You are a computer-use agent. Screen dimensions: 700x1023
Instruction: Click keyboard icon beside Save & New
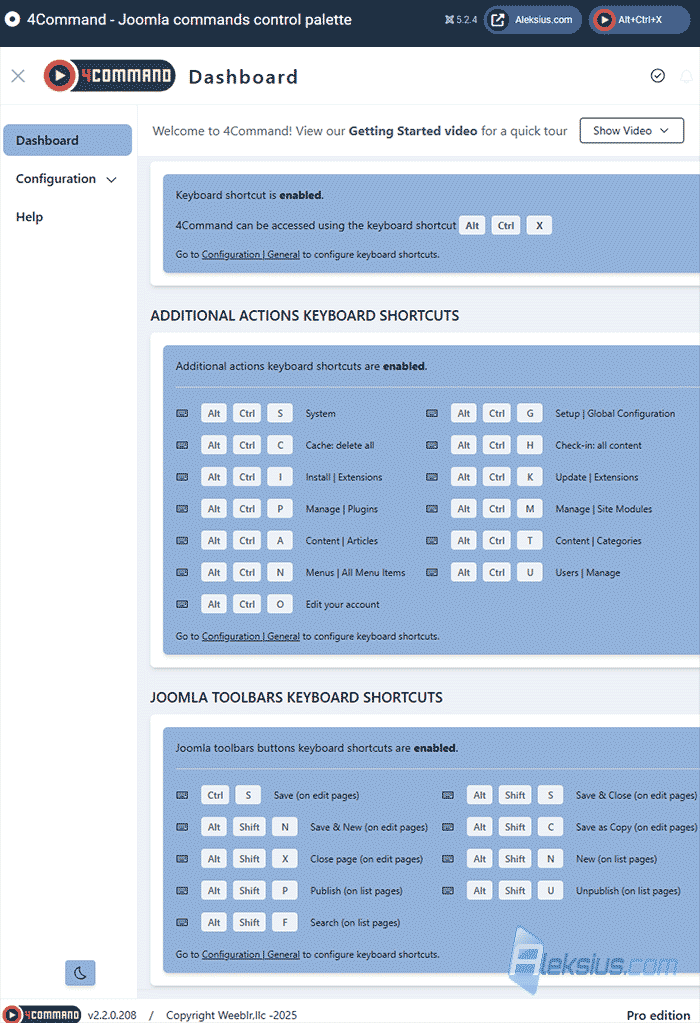pyautogui.click(x=183, y=827)
